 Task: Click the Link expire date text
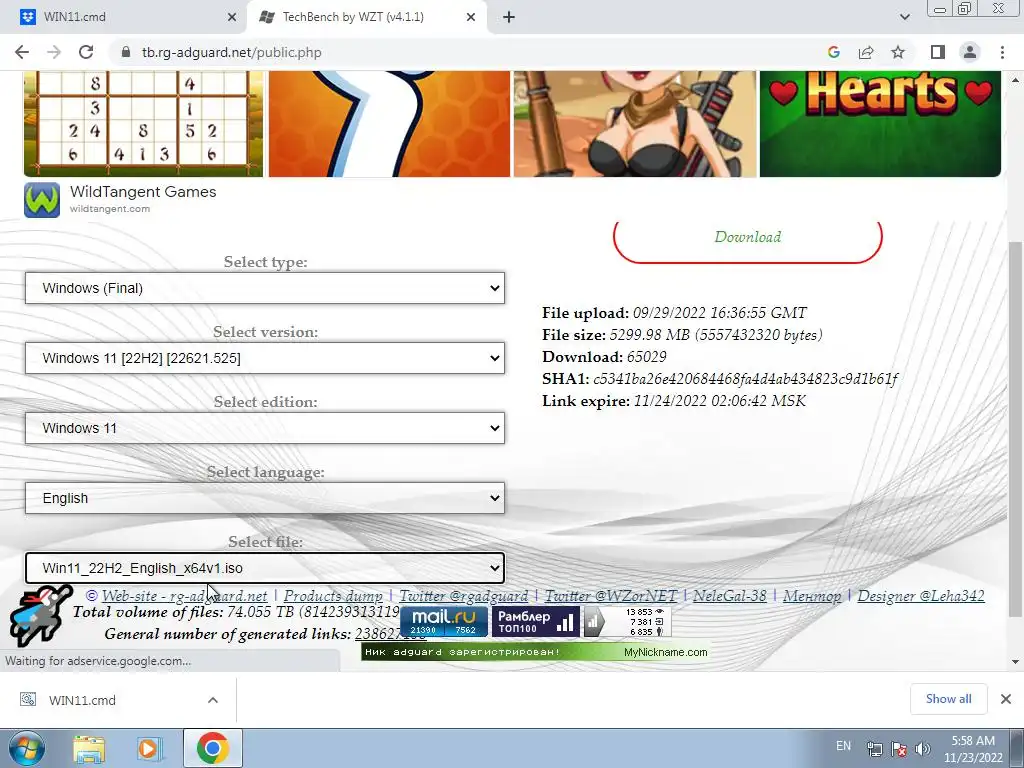(x=720, y=401)
